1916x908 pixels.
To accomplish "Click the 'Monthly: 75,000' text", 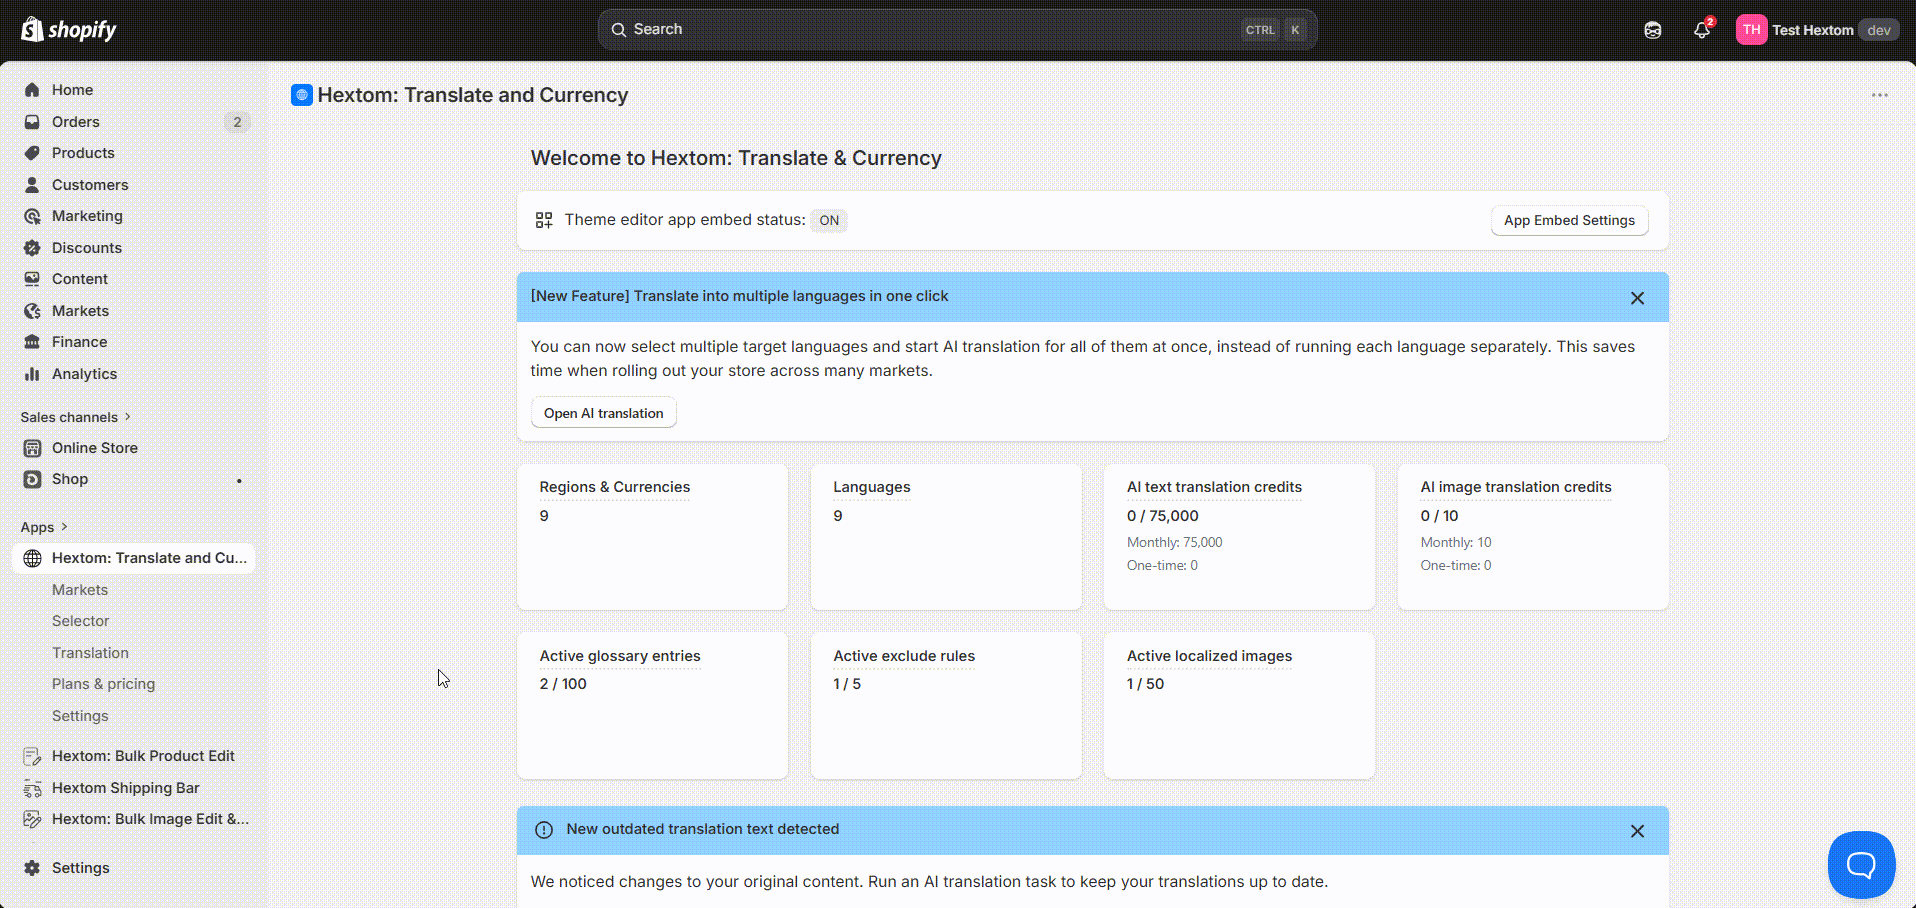I will pos(1174,542).
